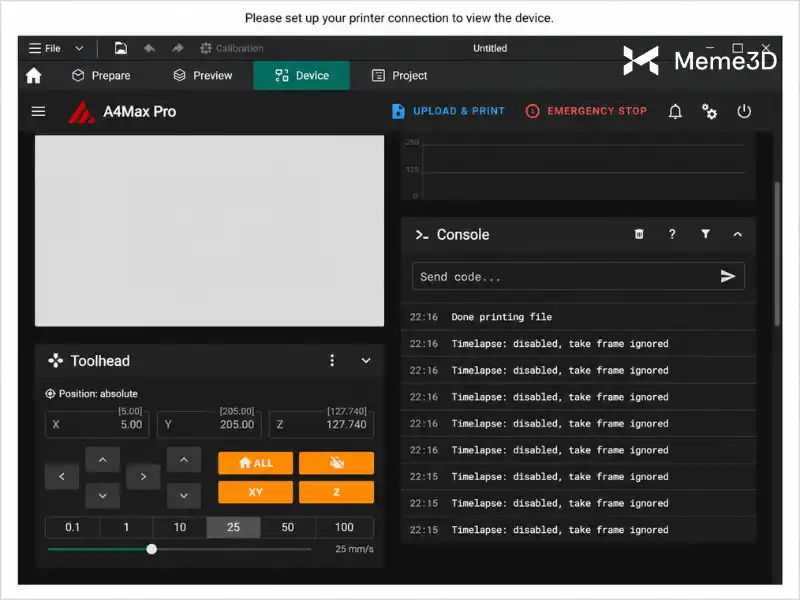Click the save project icon
The width and height of the screenshot is (800, 600).
click(120, 48)
